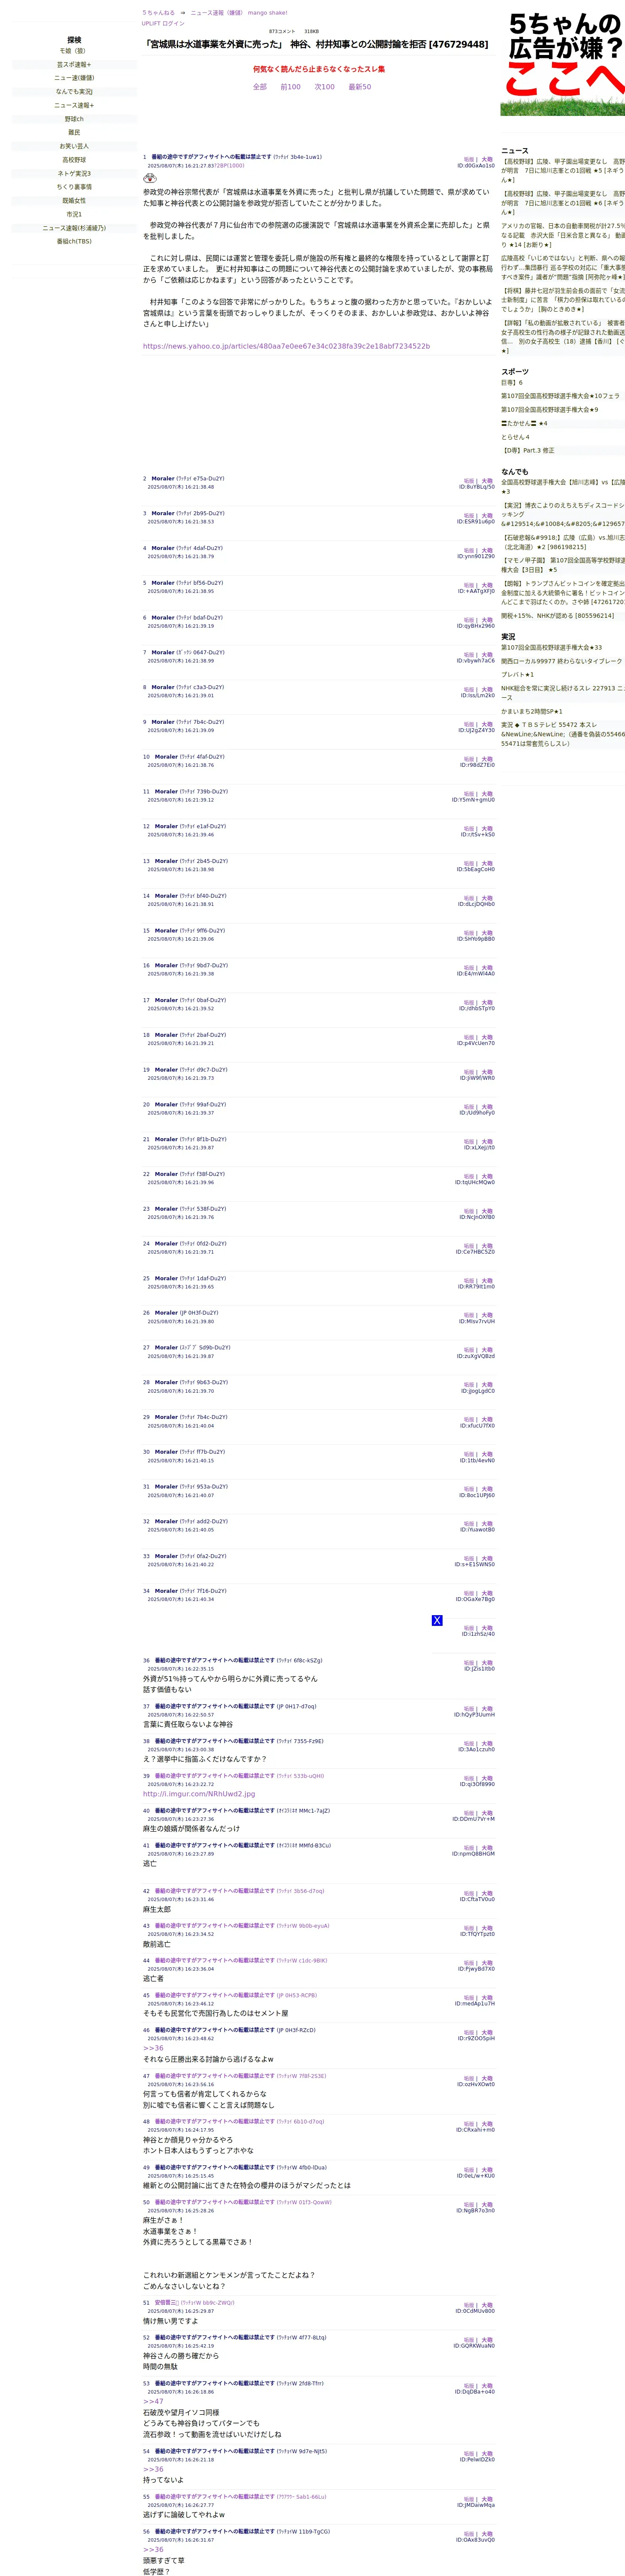Go to the ニュース速報(嫌儲) board breadcrumb

click(216, 13)
